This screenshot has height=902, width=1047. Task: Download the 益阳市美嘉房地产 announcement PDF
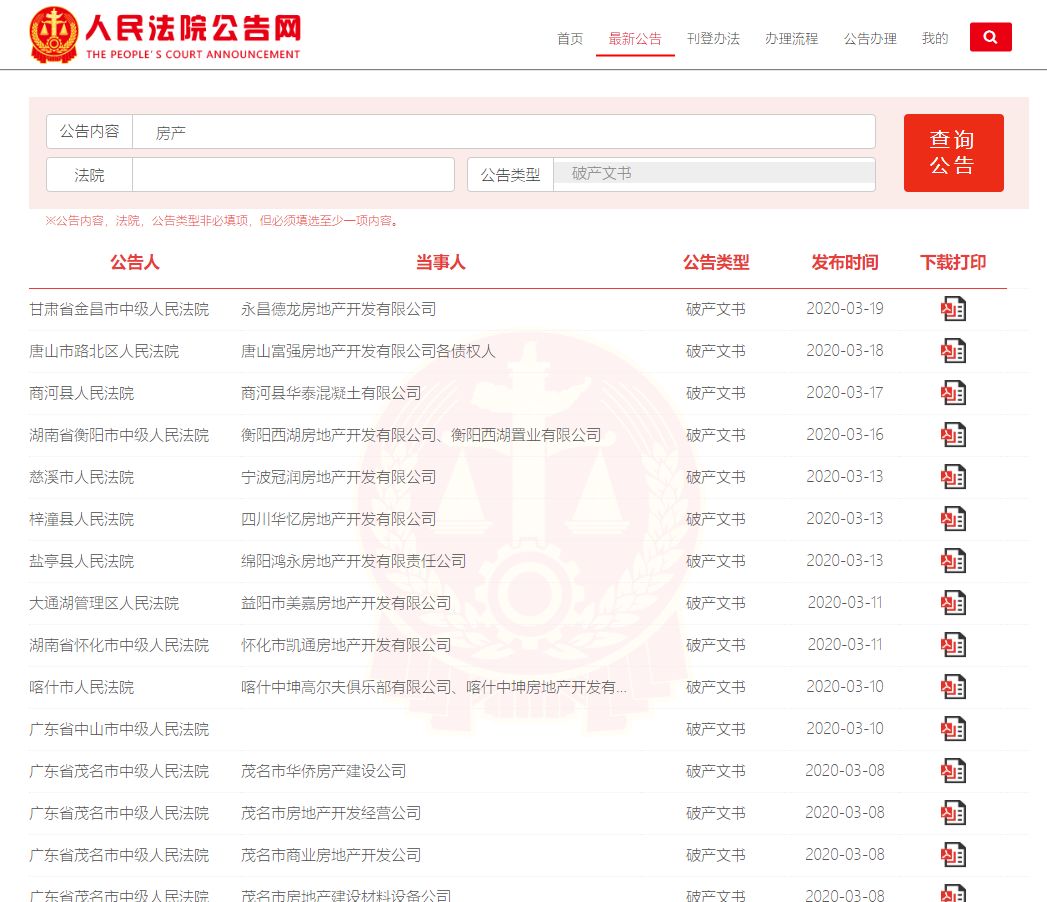coord(954,602)
